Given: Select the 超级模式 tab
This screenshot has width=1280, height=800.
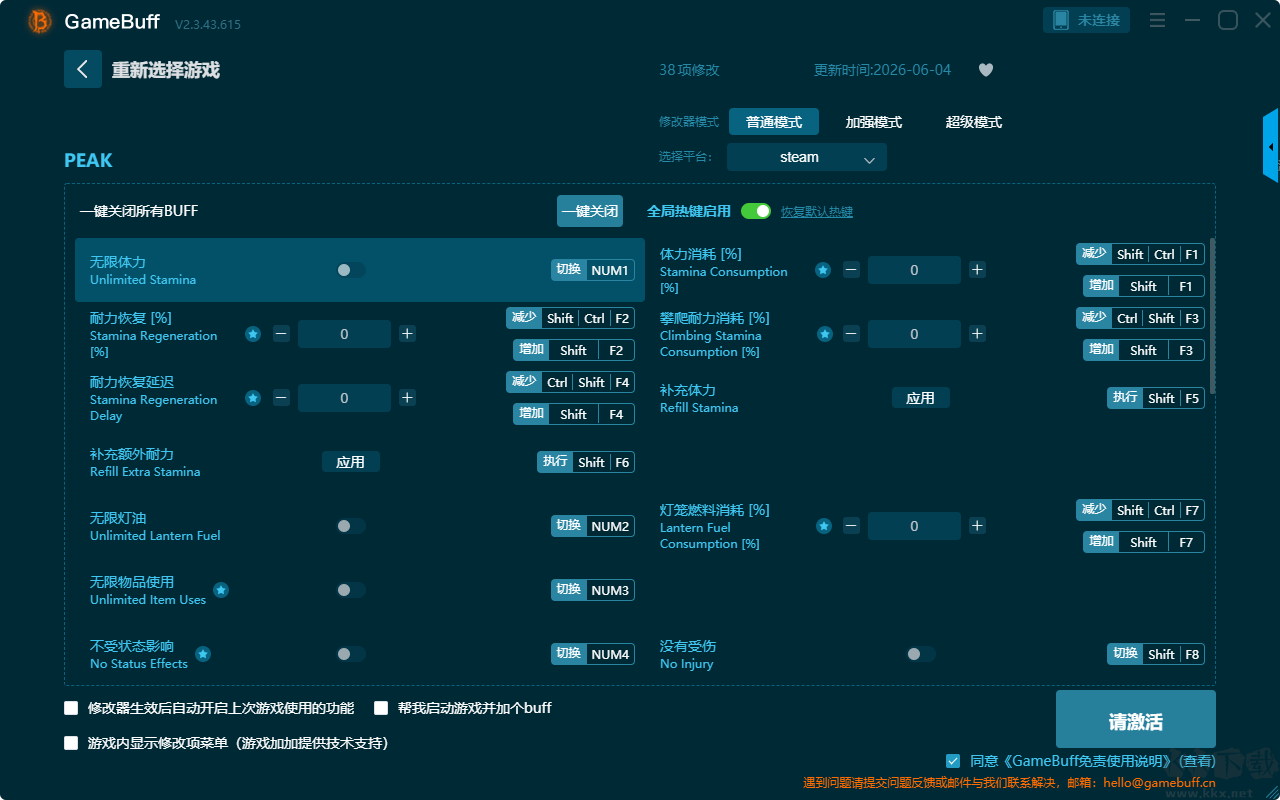Looking at the screenshot, I should click(974, 122).
